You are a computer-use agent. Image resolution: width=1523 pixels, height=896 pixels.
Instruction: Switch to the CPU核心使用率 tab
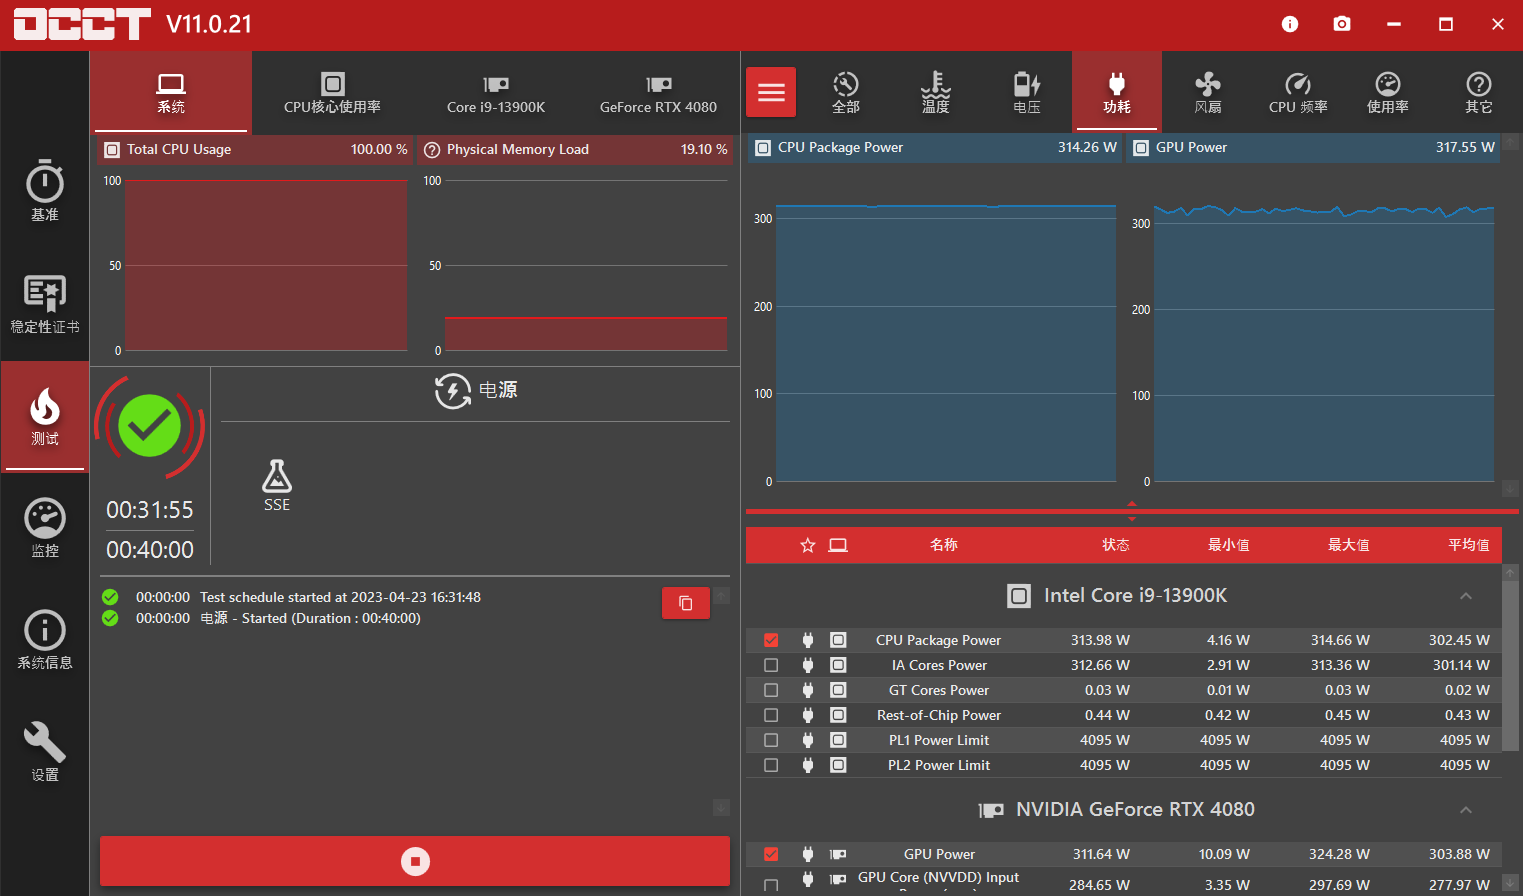[332, 92]
